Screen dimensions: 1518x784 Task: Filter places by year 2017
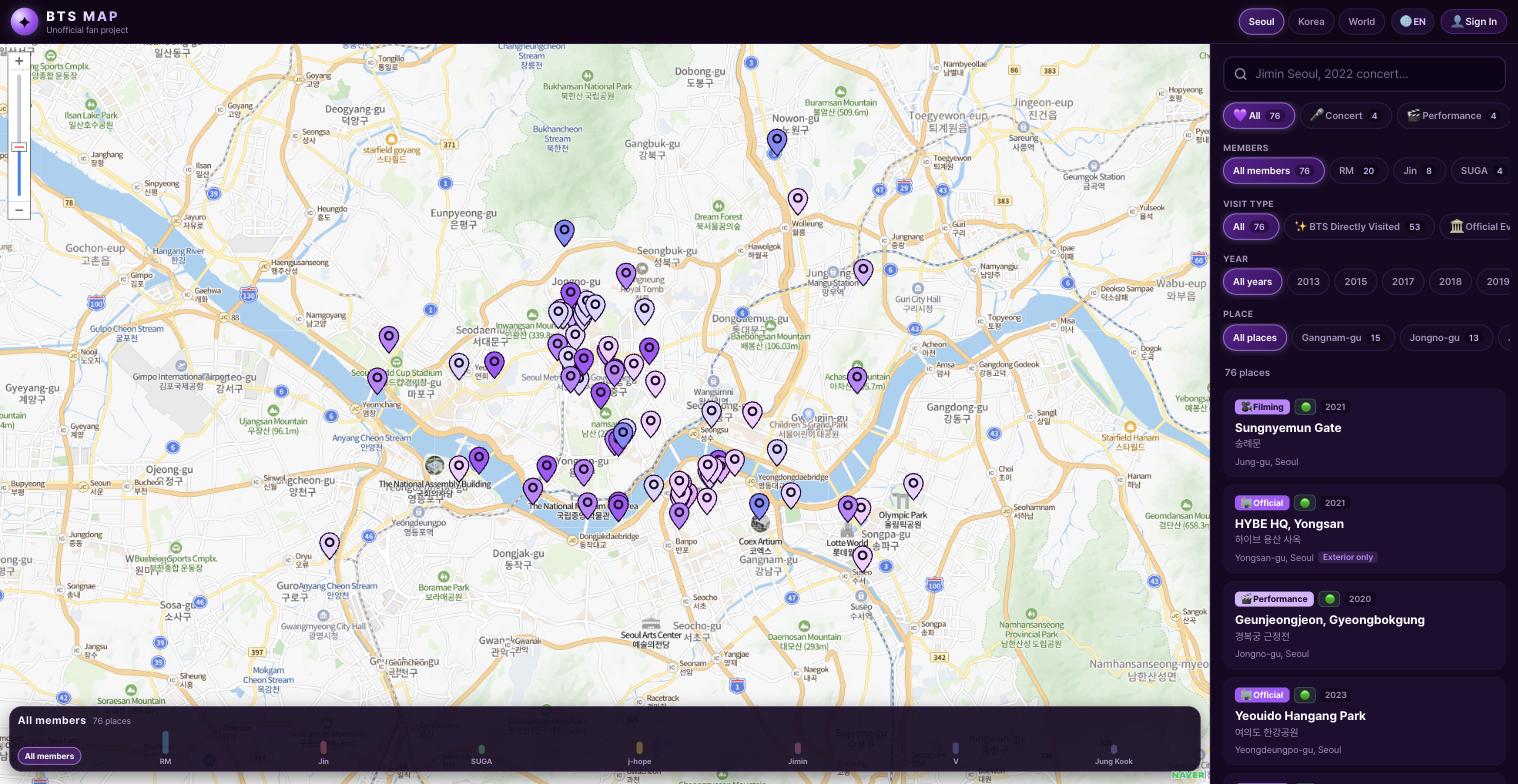click(x=1403, y=282)
